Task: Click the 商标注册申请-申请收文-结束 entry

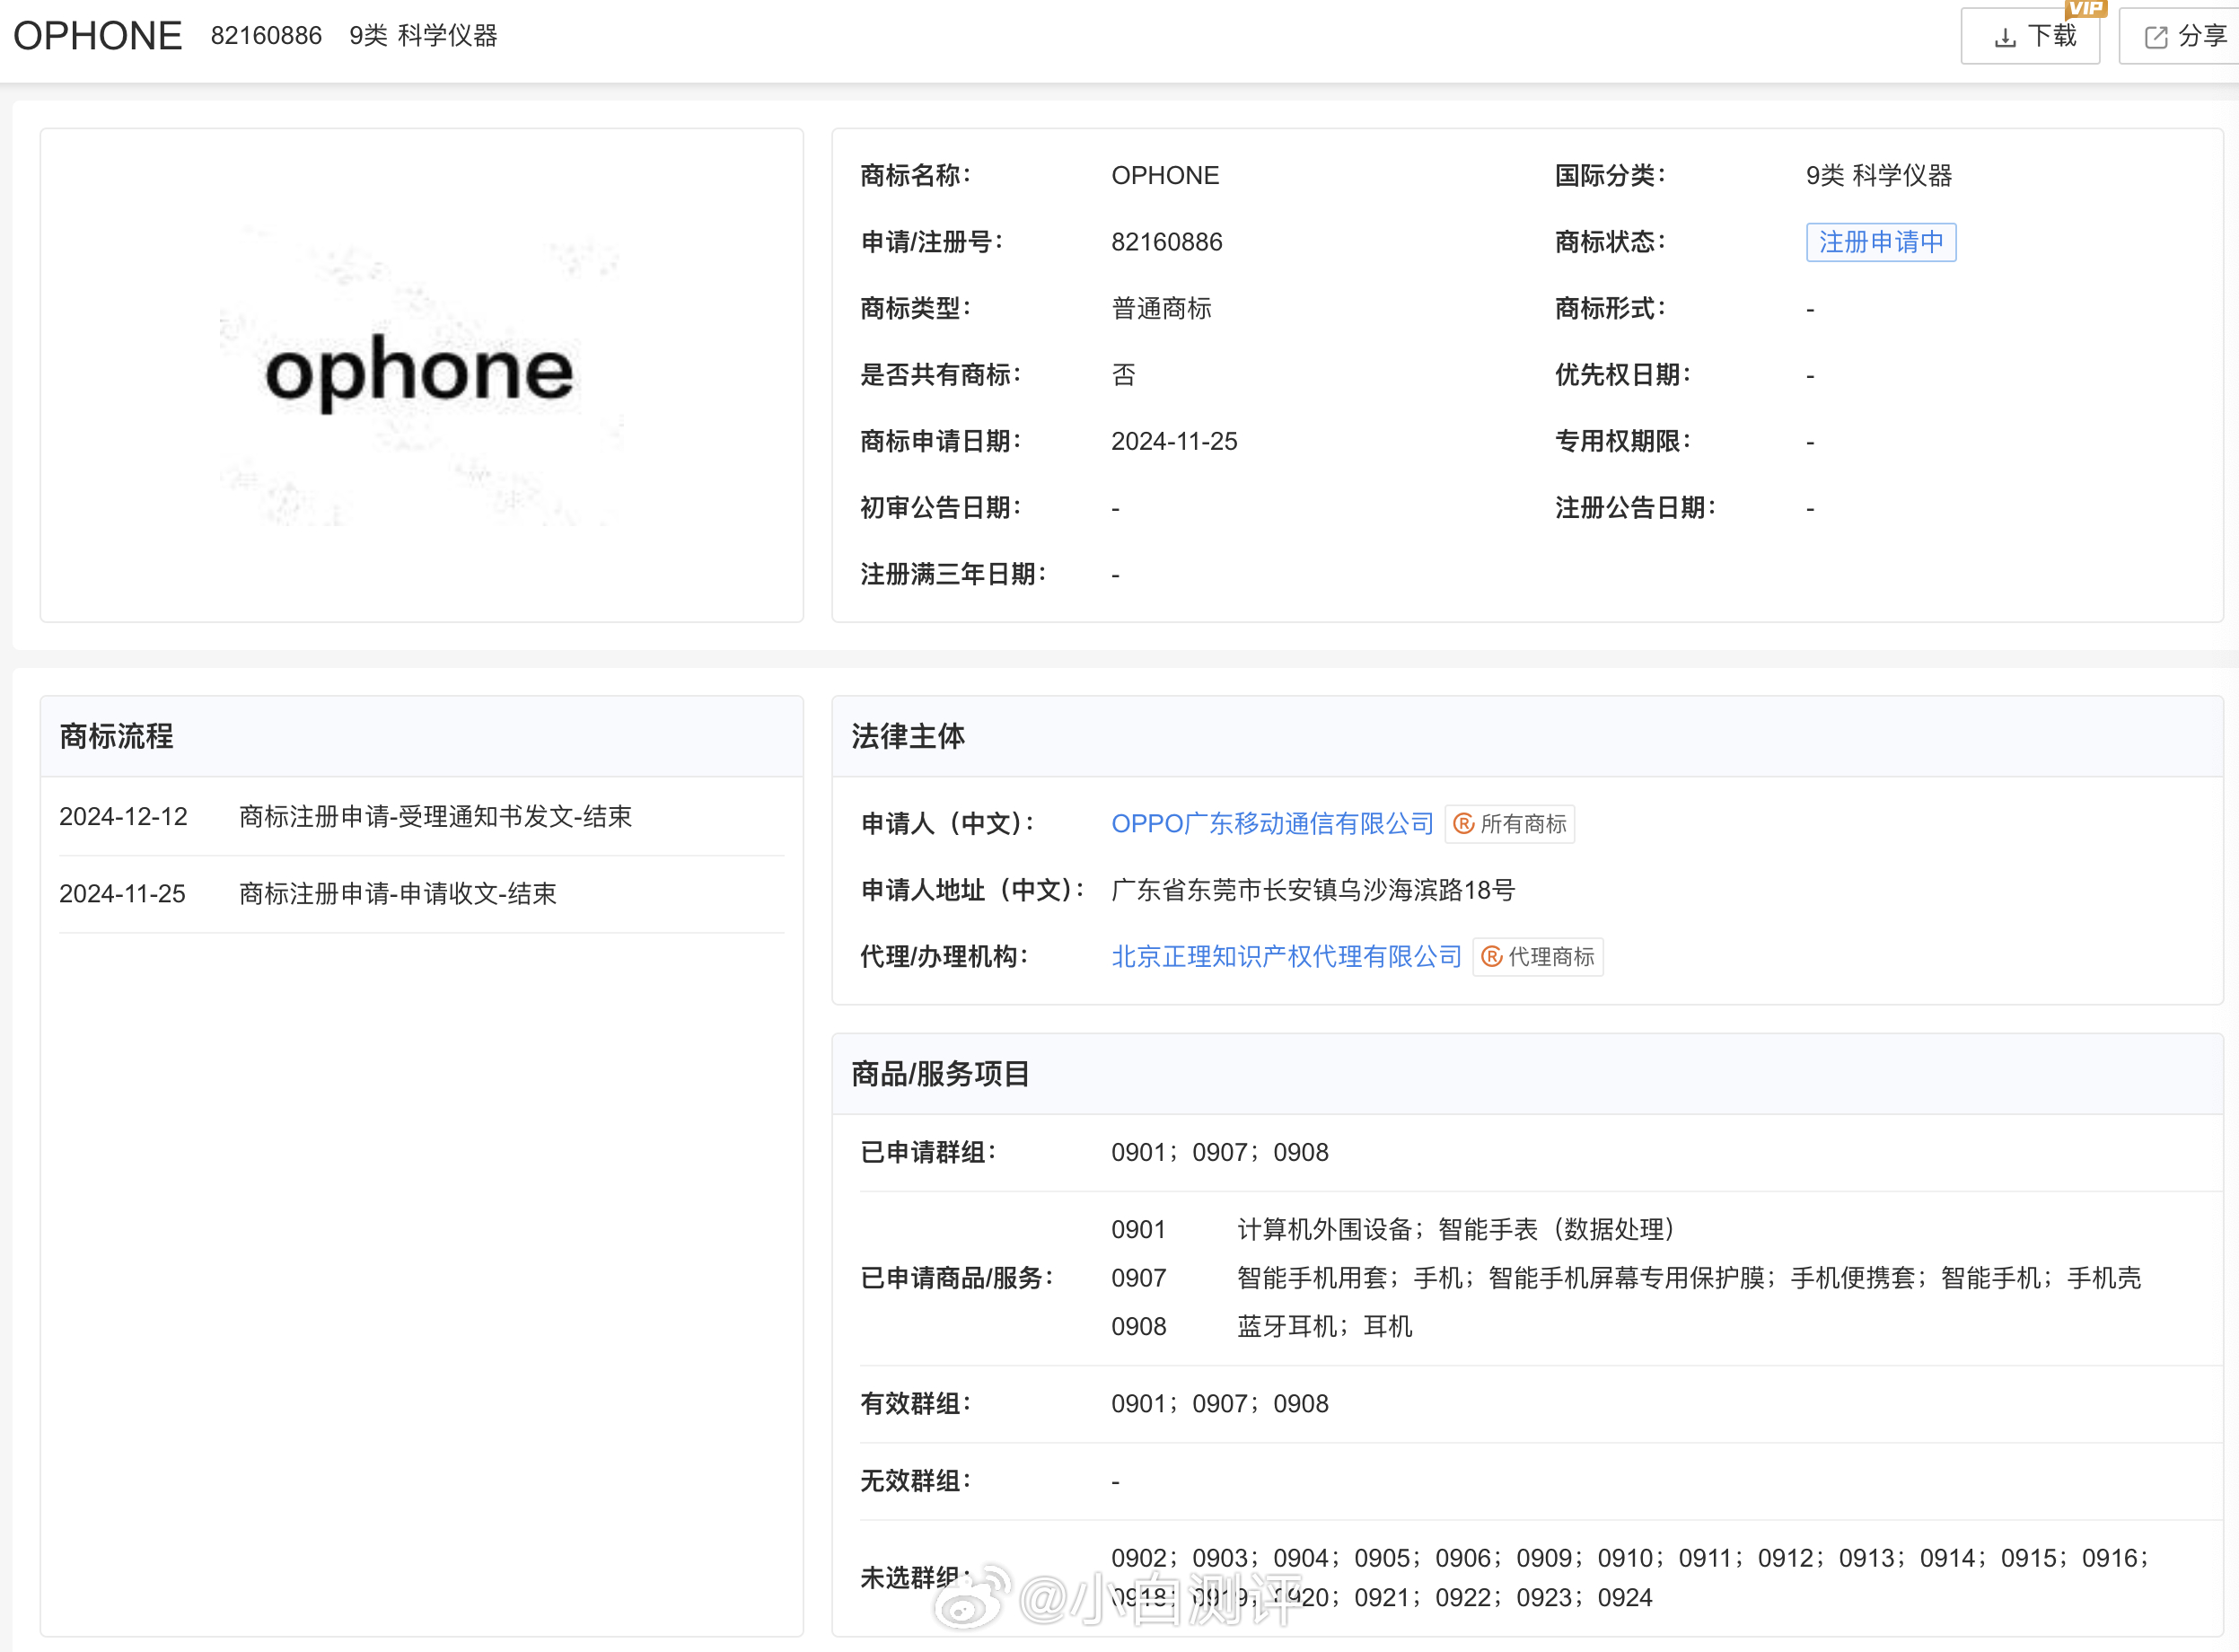Action: tap(397, 893)
